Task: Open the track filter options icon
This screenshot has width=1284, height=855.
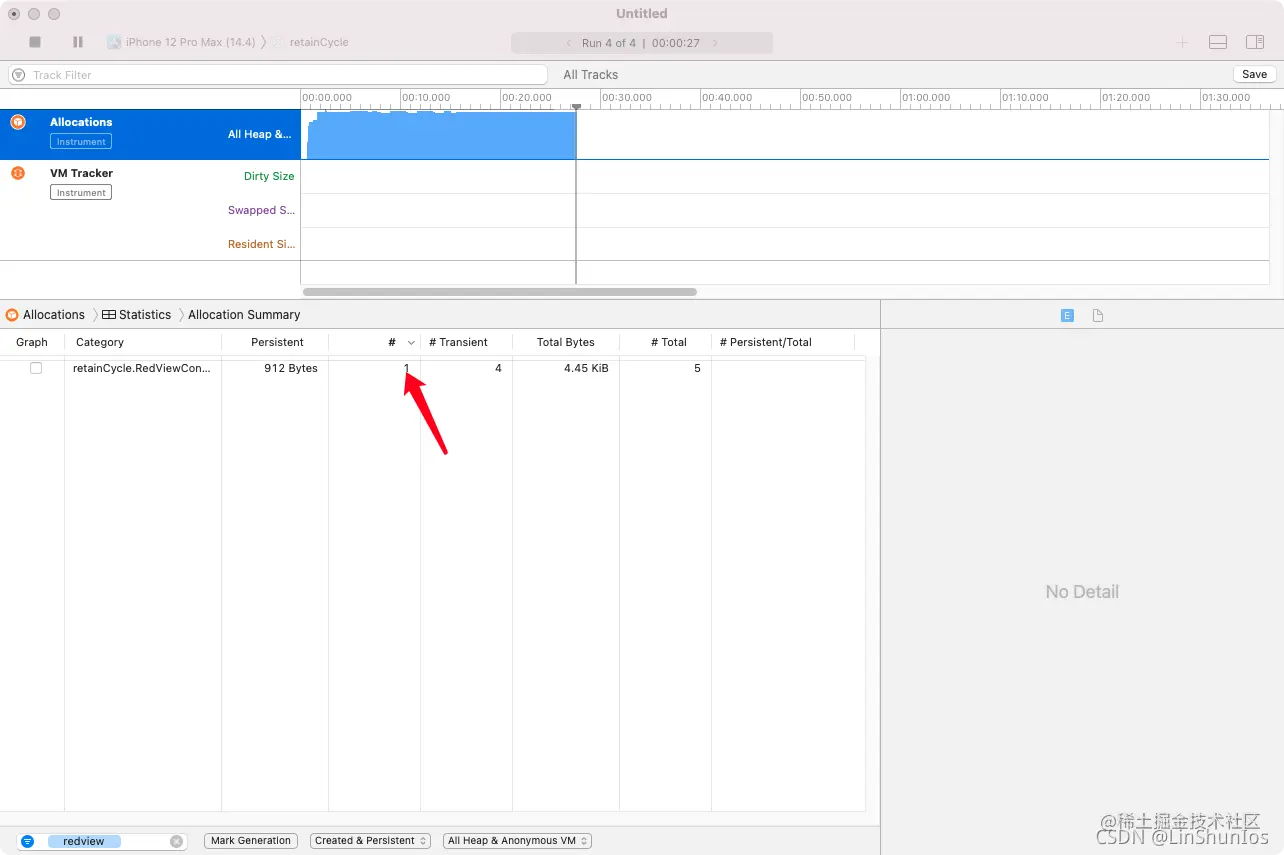Action: point(19,74)
